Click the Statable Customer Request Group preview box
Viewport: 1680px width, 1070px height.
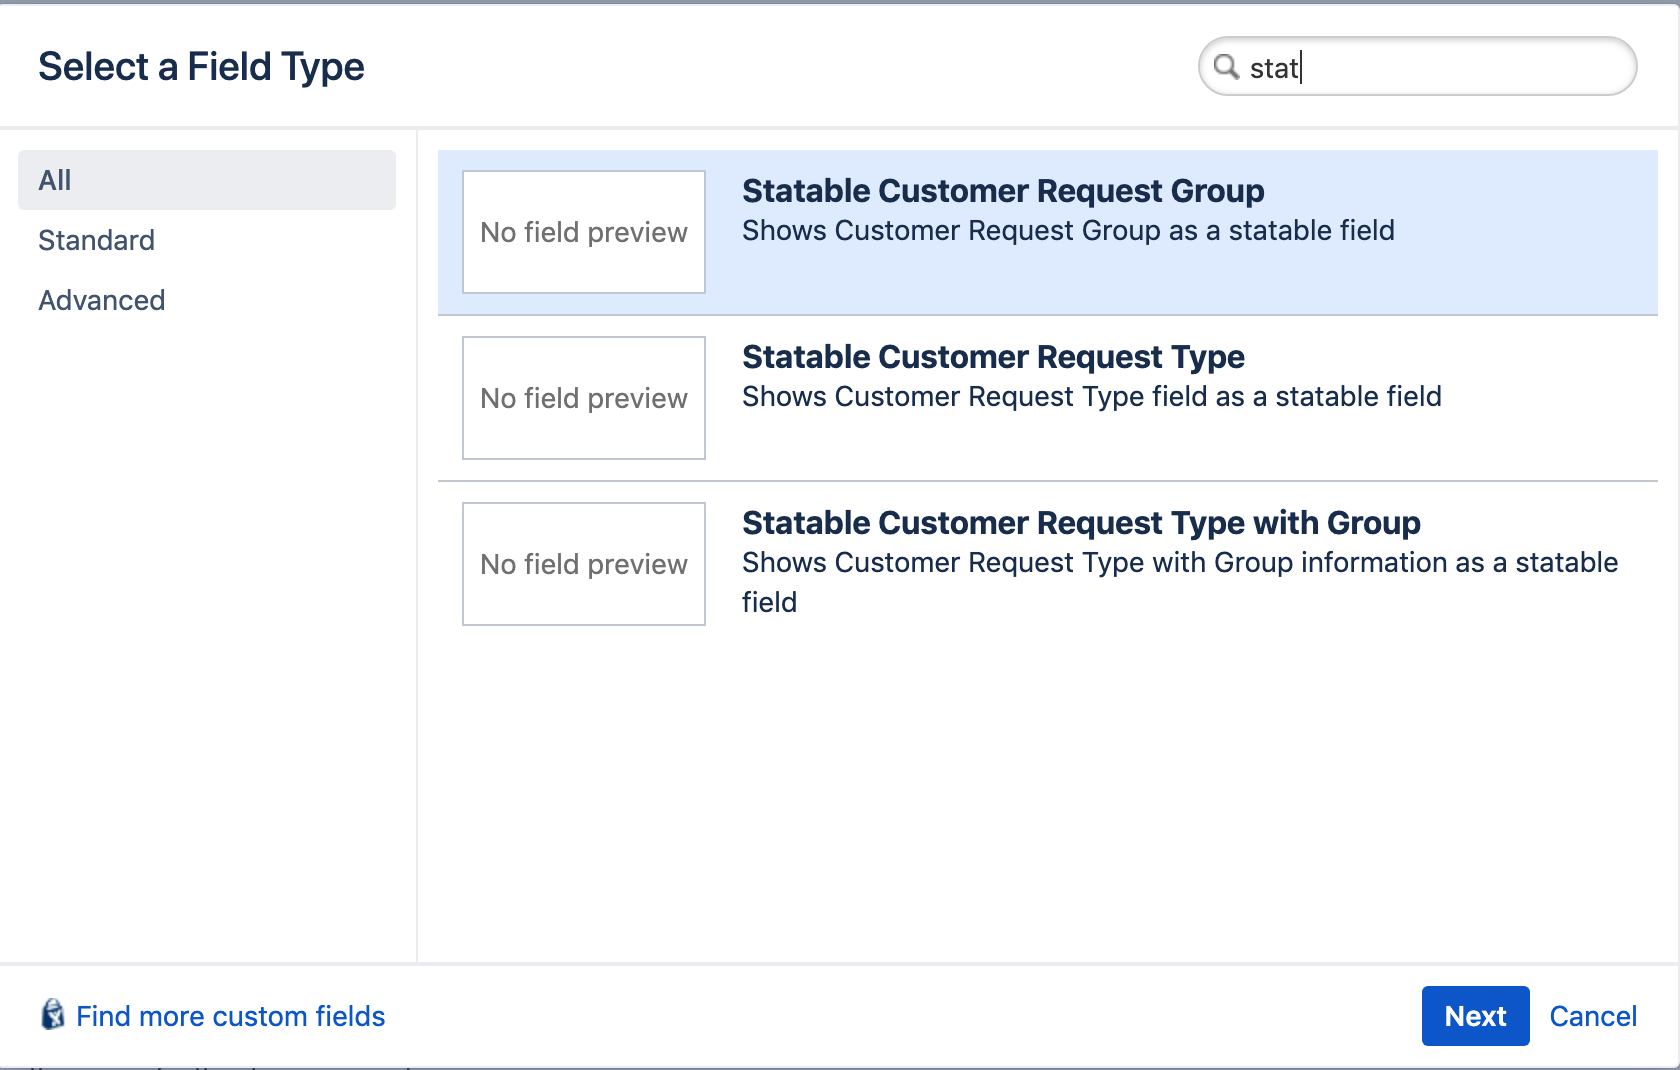click(x=584, y=232)
